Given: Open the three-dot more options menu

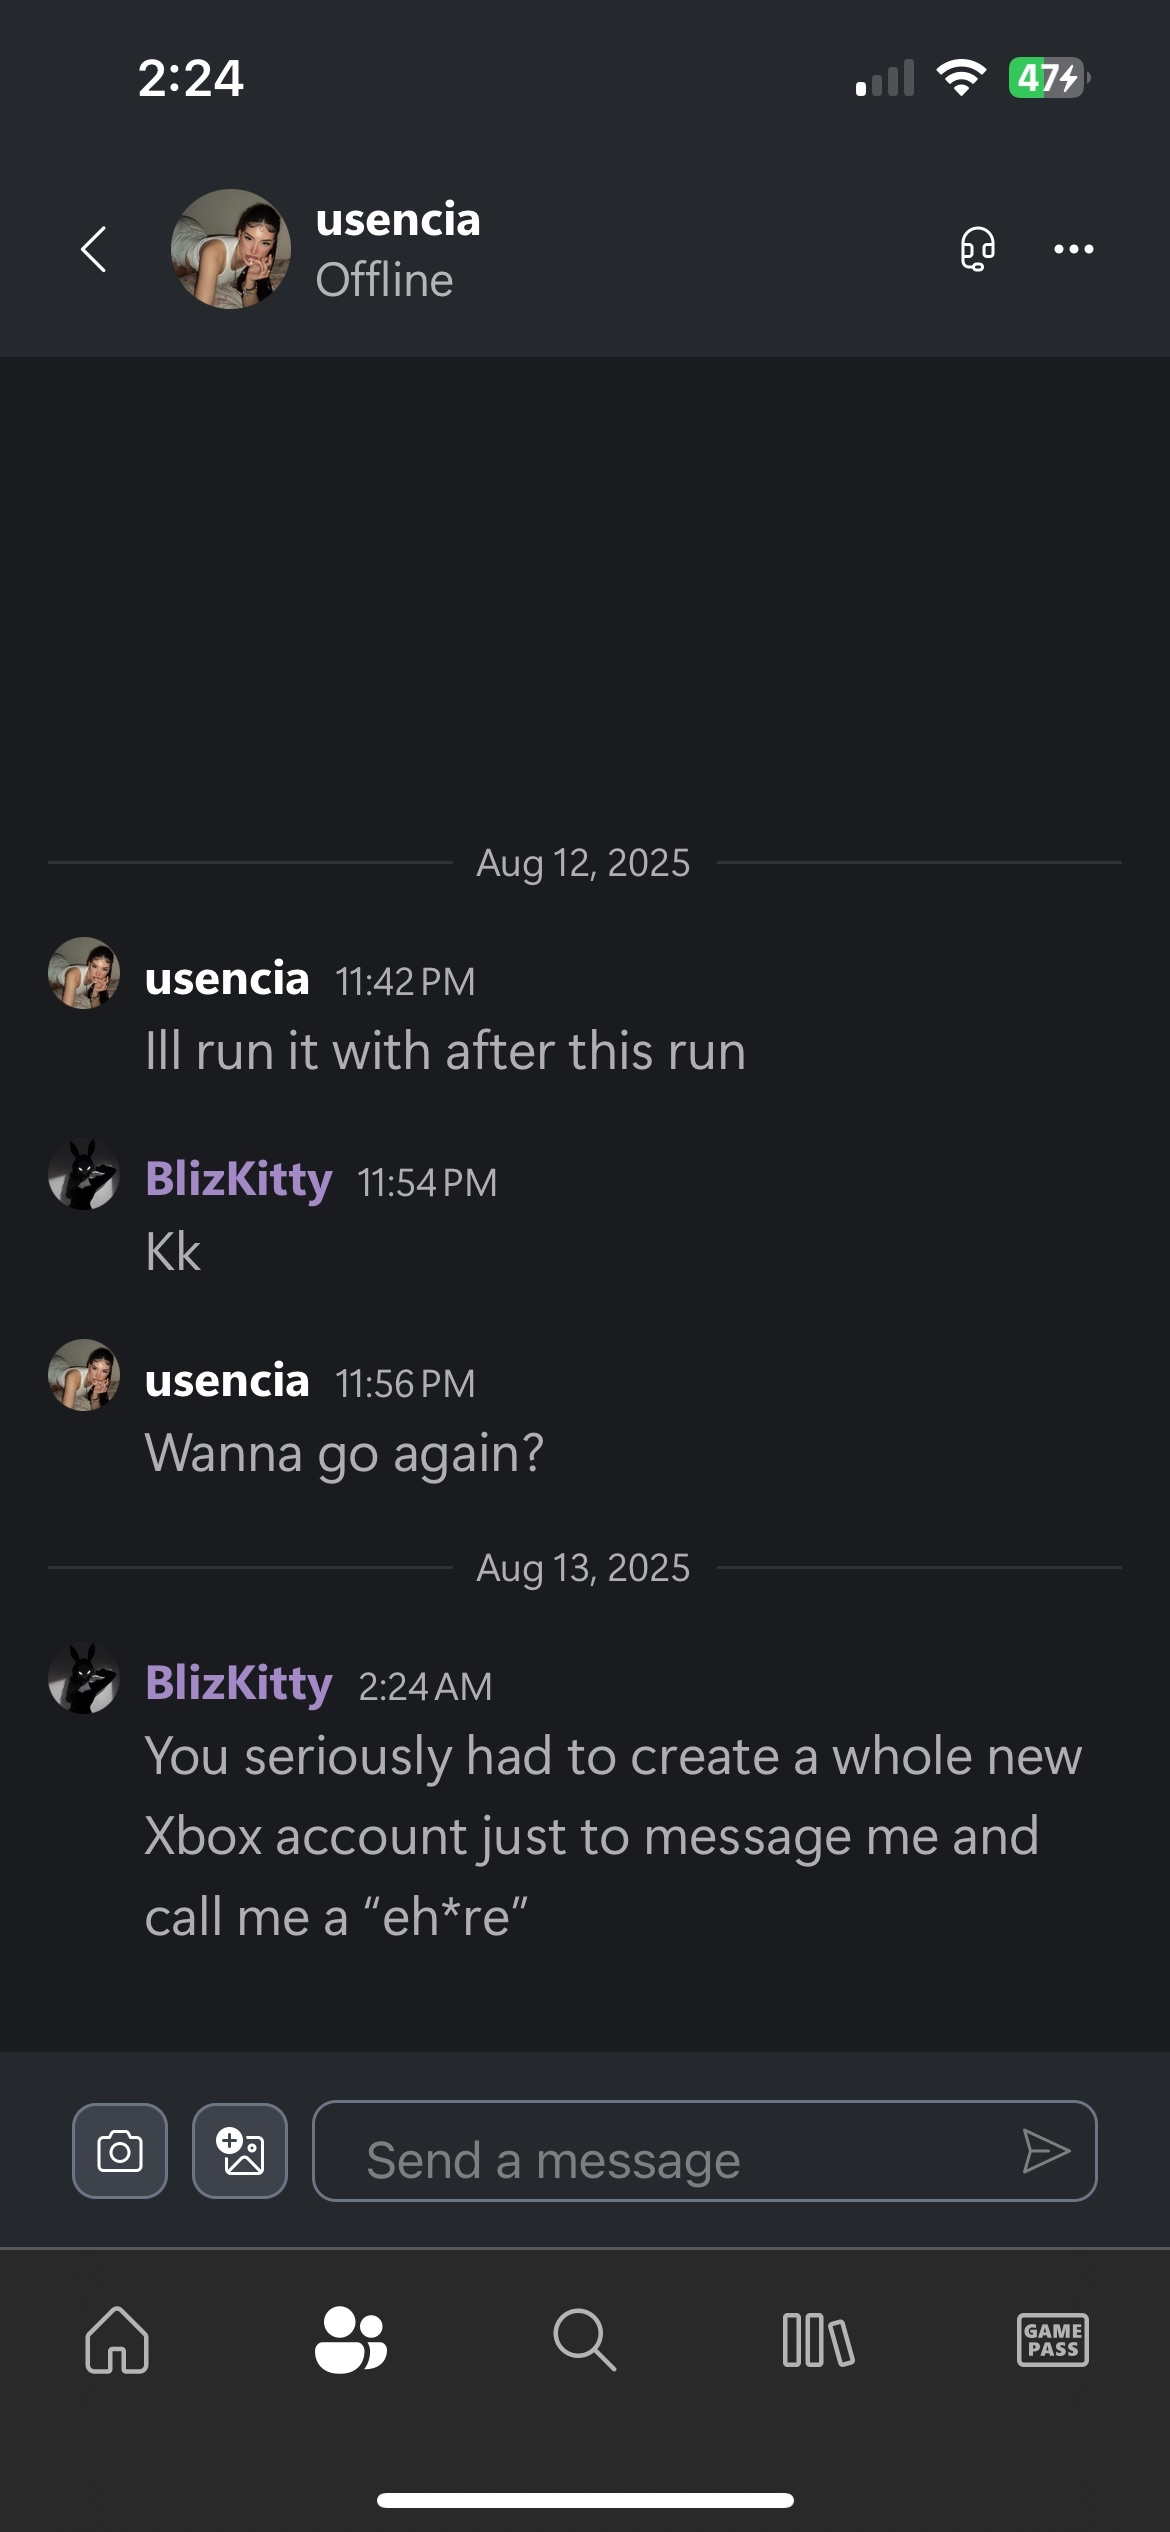Looking at the screenshot, I should click(1073, 248).
